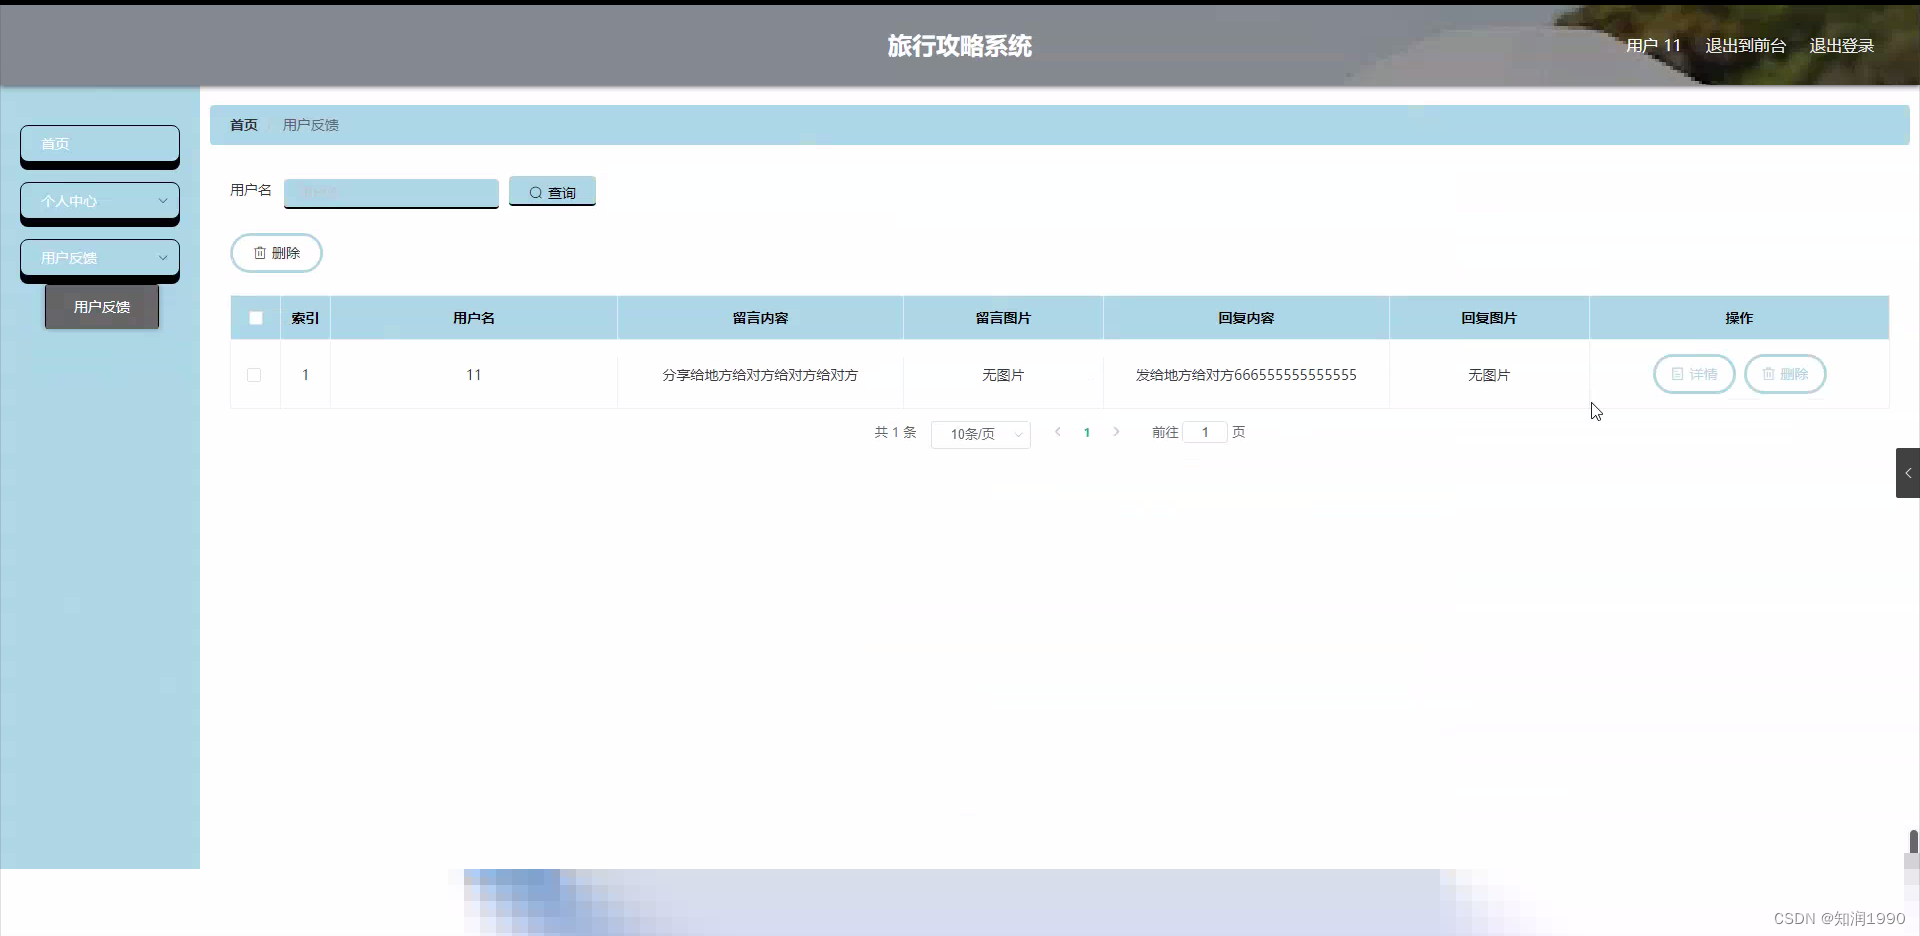Collapse the panel via the right-edge chevron
This screenshot has width=1920, height=936.
point(1908,472)
